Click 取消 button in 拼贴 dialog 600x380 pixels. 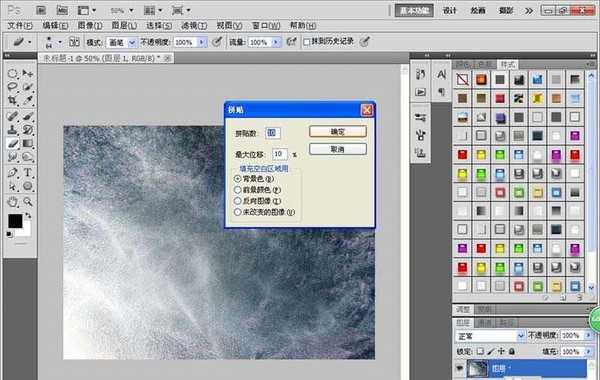pos(338,149)
